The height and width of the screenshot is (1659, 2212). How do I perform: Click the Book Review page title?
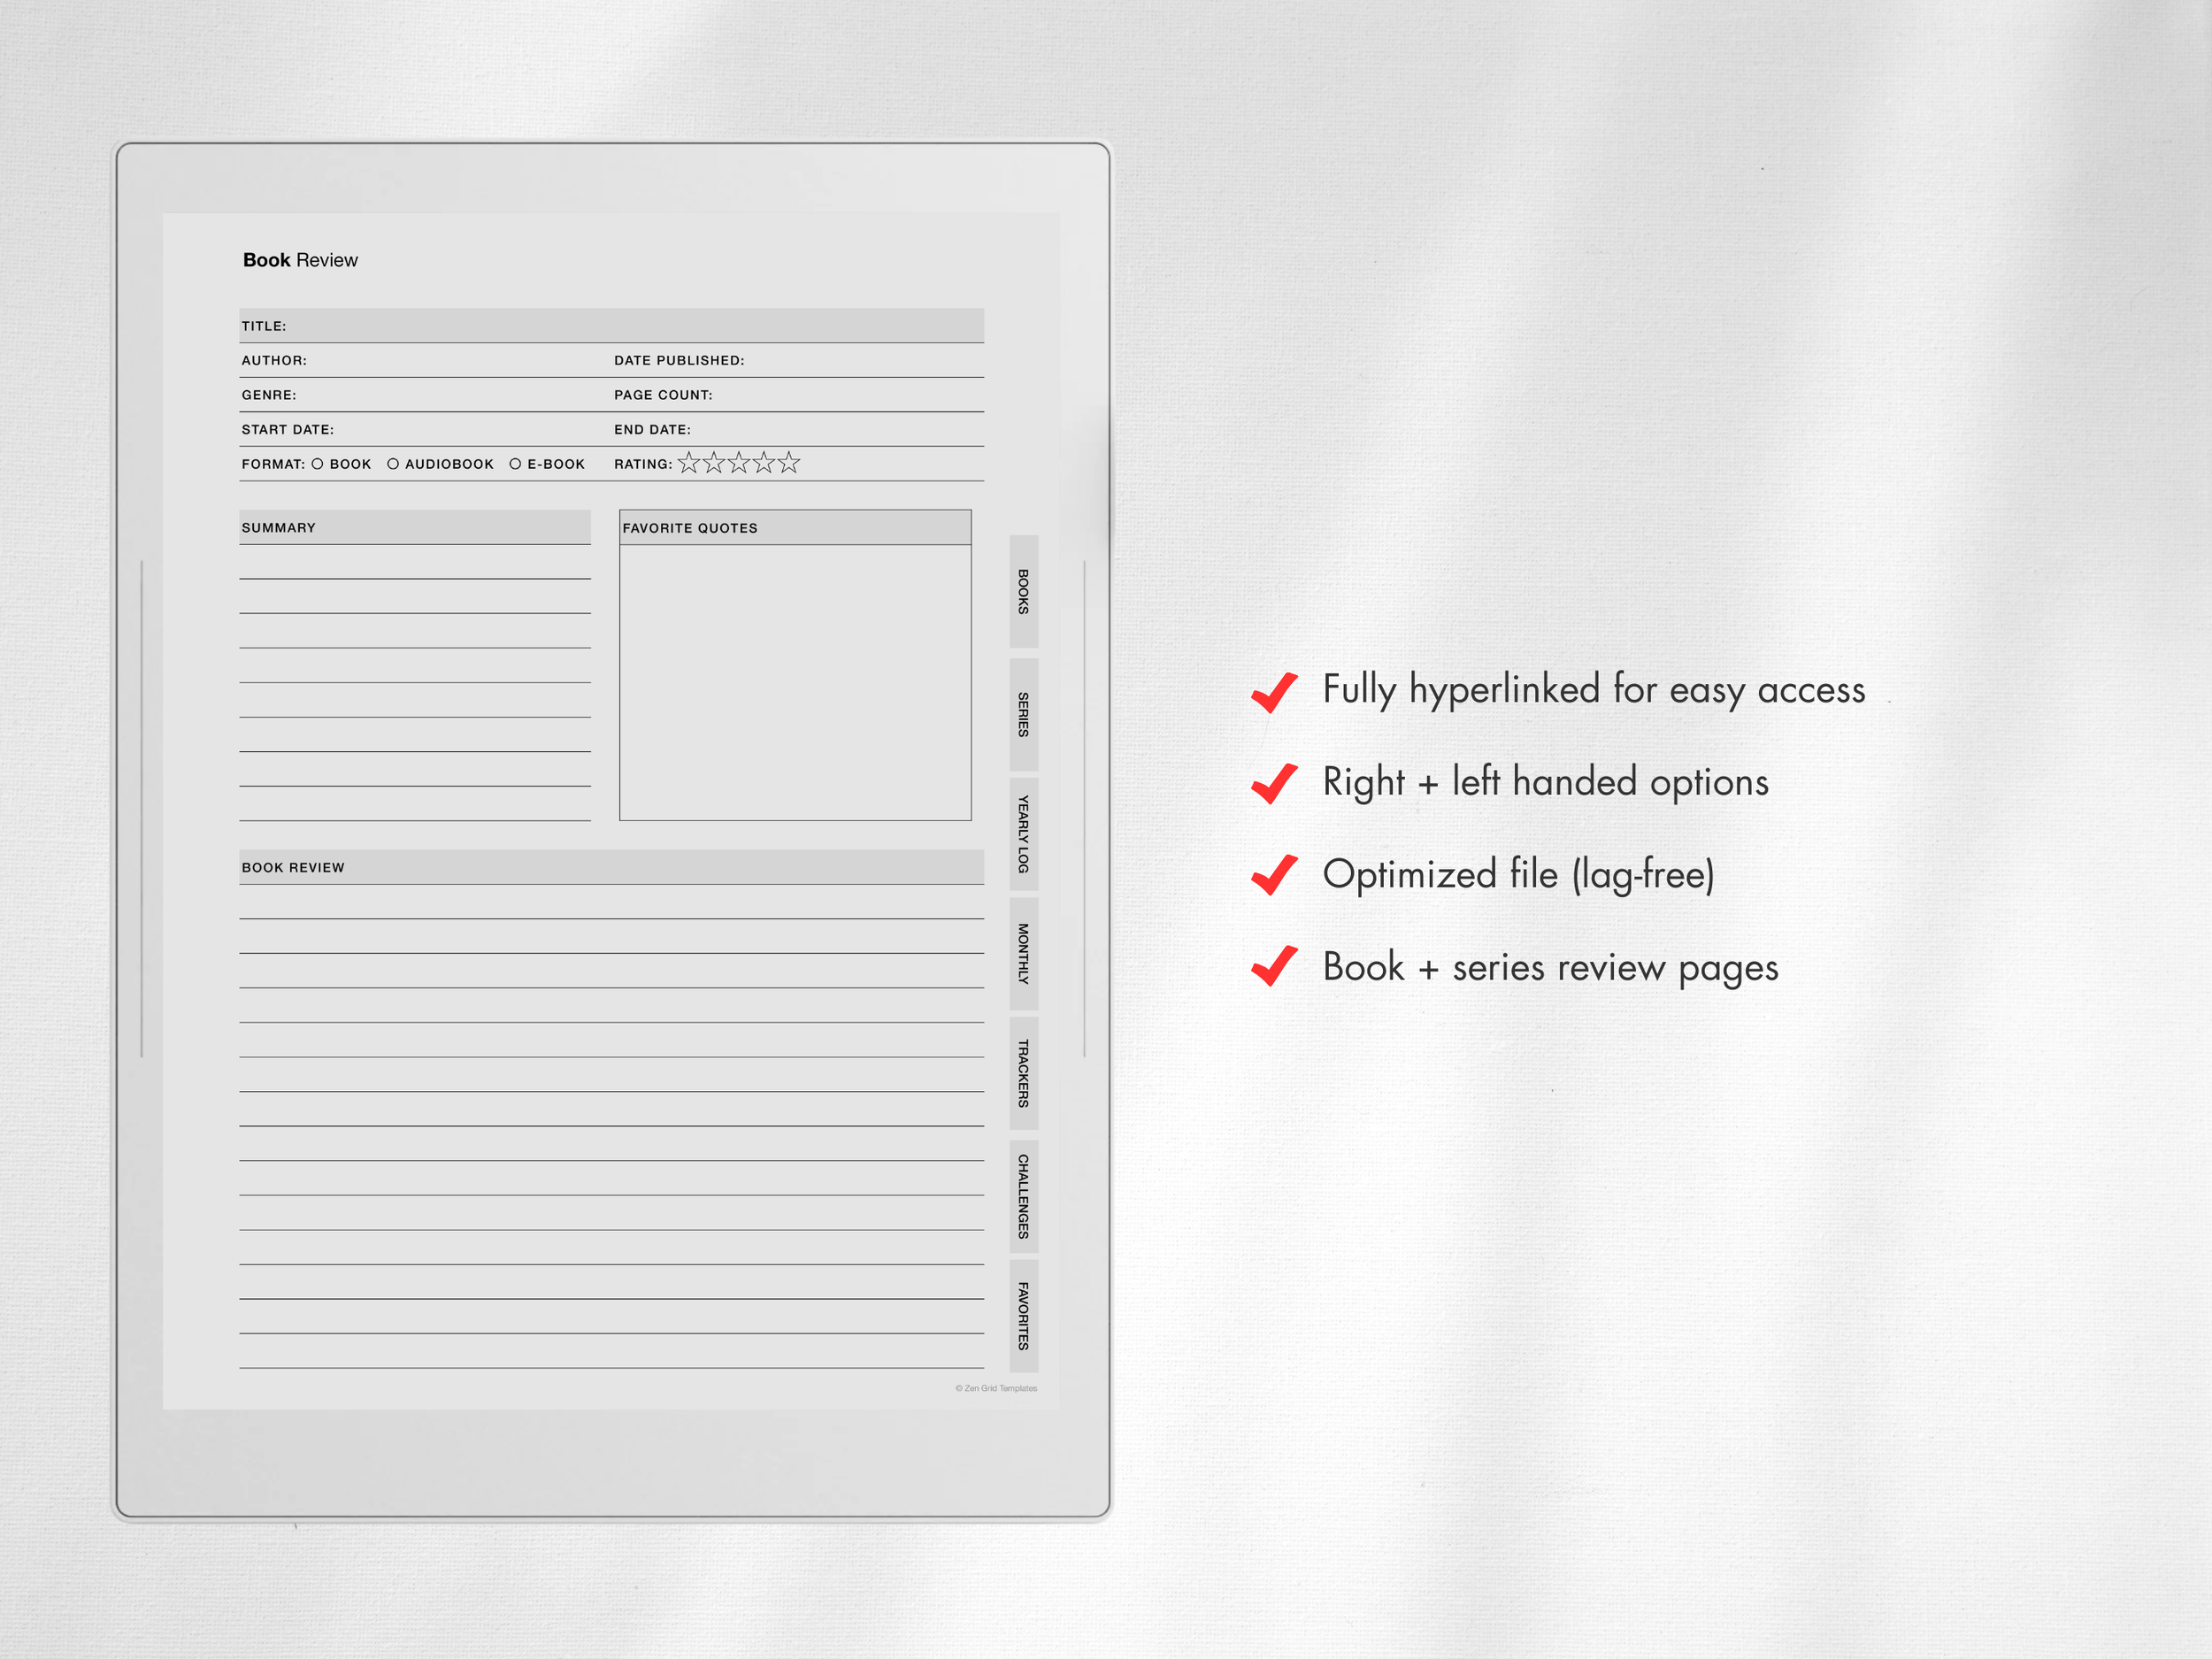[300, 260]
